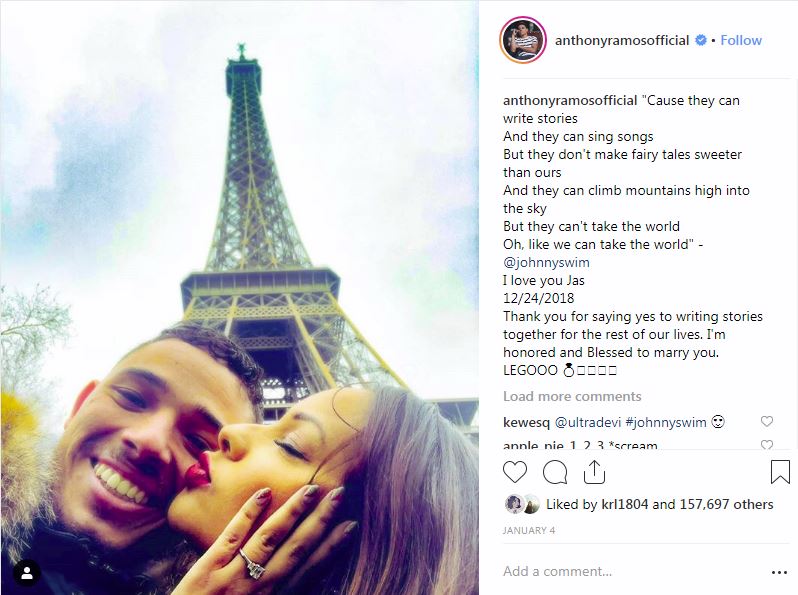The width and height of the screenshot is (798, 595).
Task: Open the anthonyramosofficial username in the header
Action: (x=622, y=40)
